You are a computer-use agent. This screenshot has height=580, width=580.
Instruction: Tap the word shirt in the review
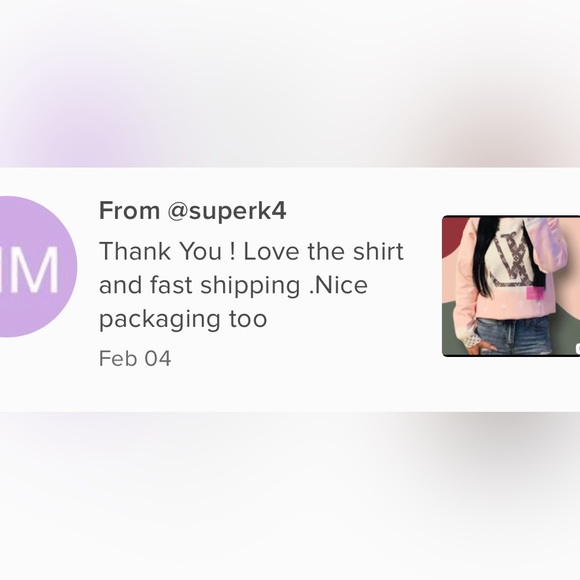(x=378, y=251)
